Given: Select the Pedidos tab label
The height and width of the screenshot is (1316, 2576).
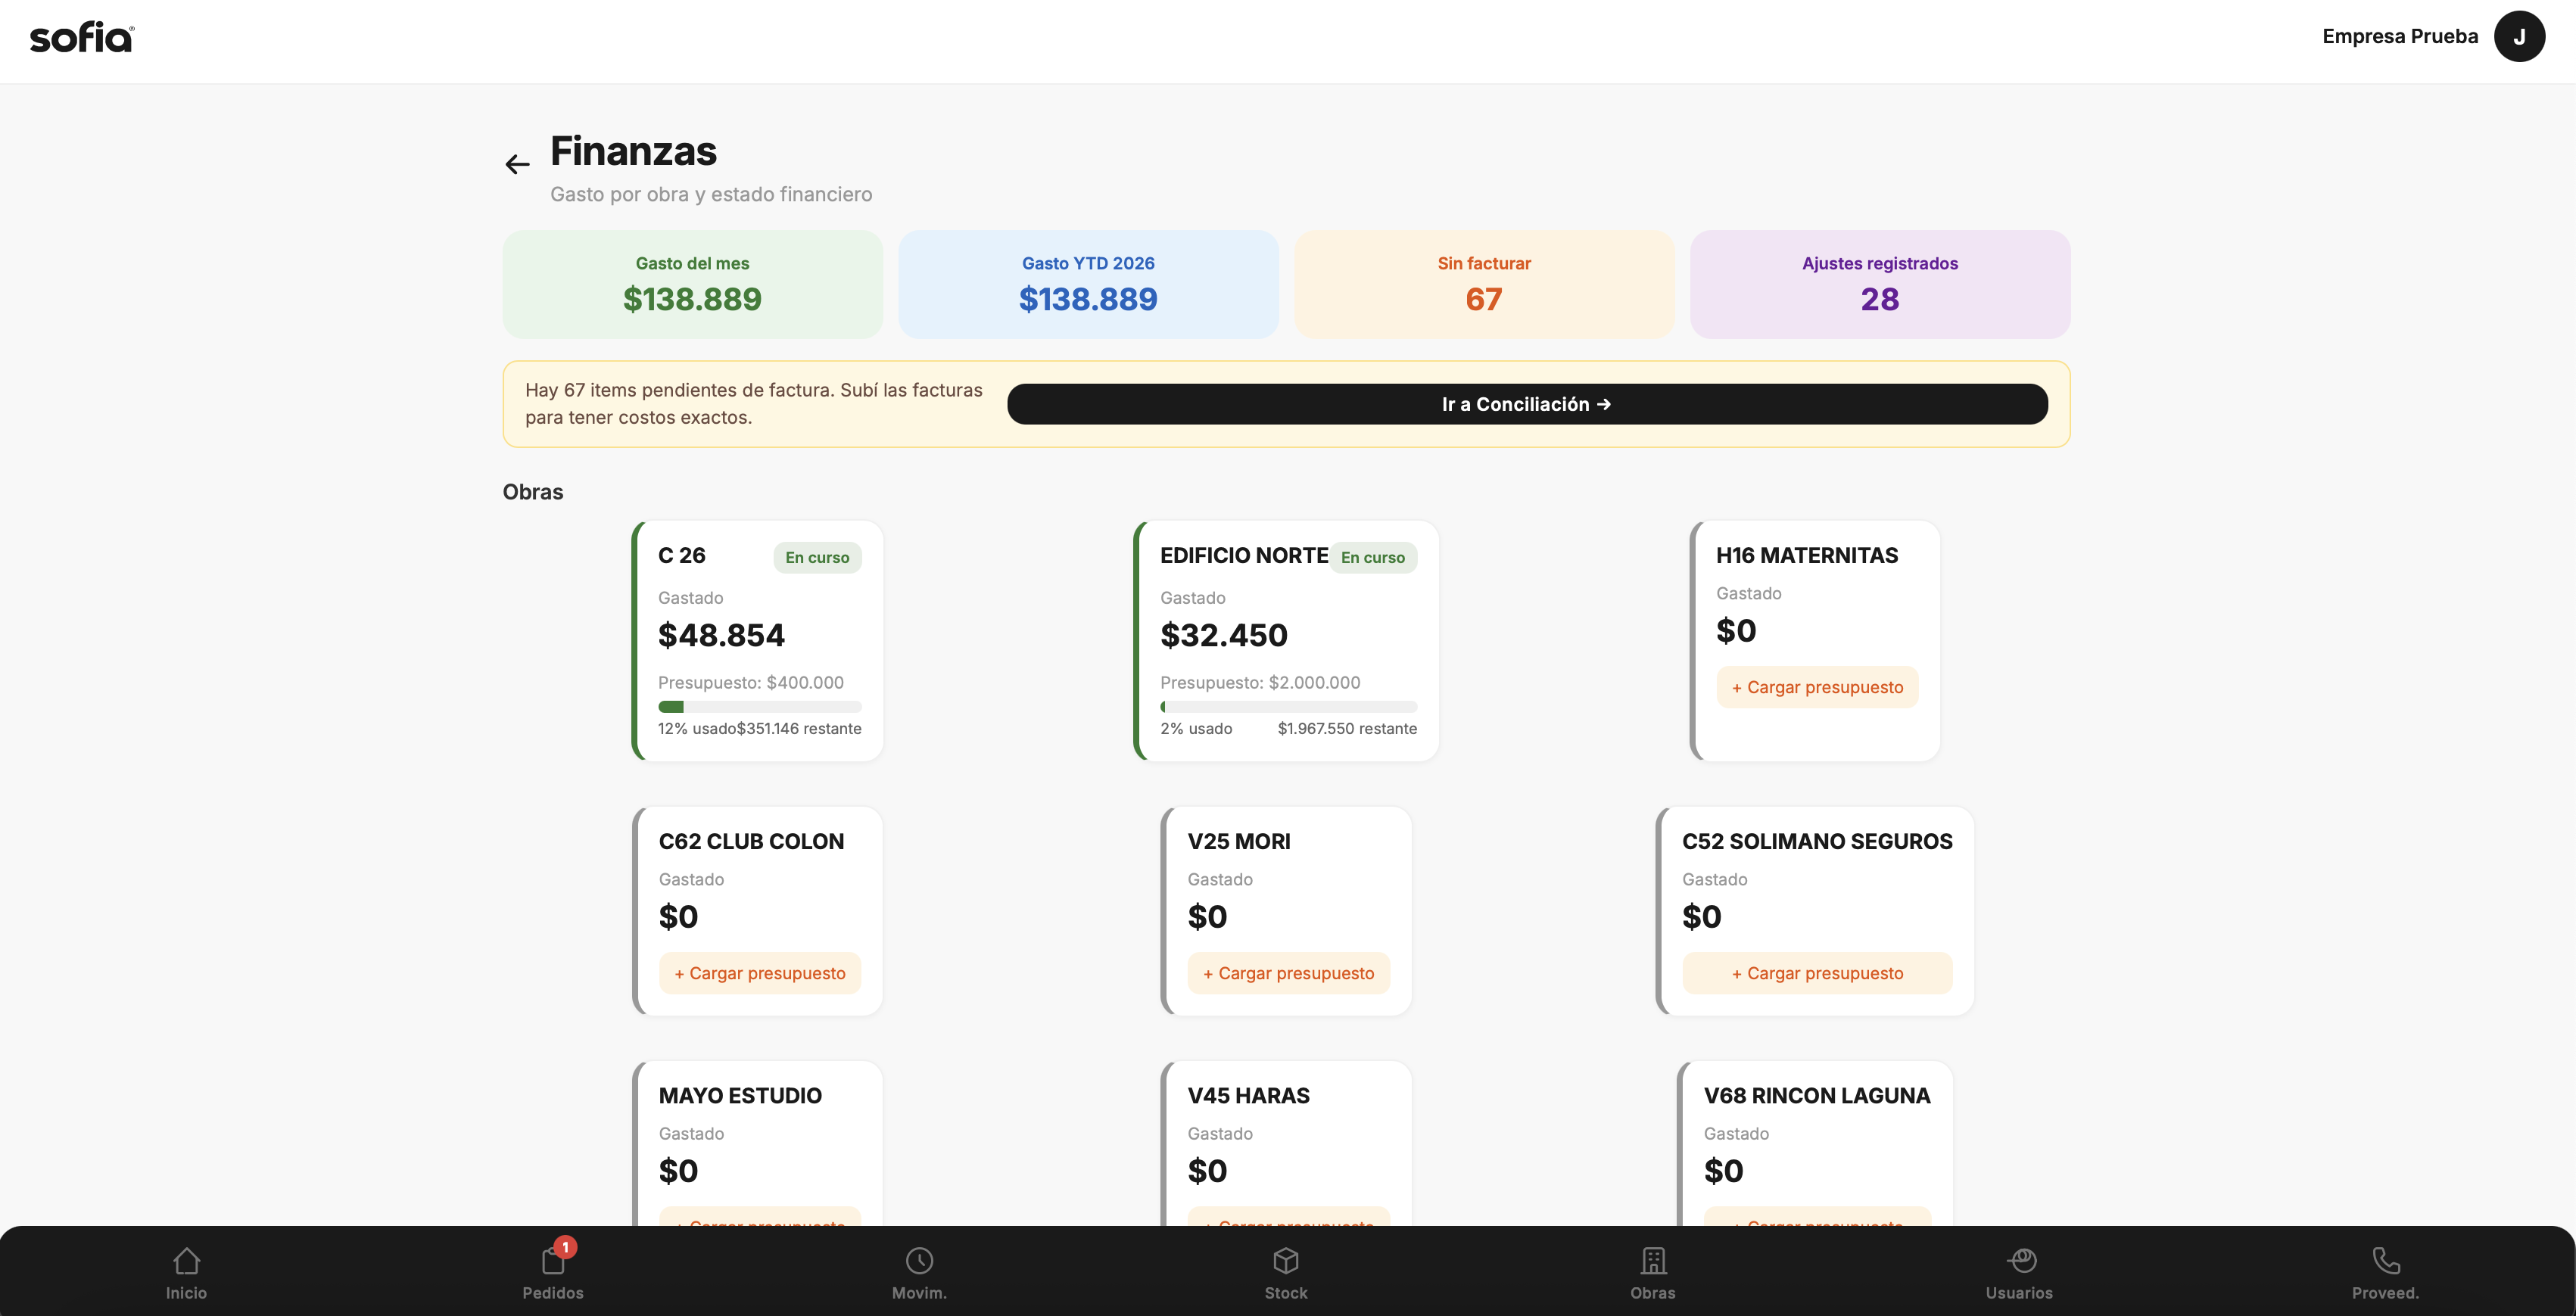Looking at the screenshot, I should [553, 1292].
